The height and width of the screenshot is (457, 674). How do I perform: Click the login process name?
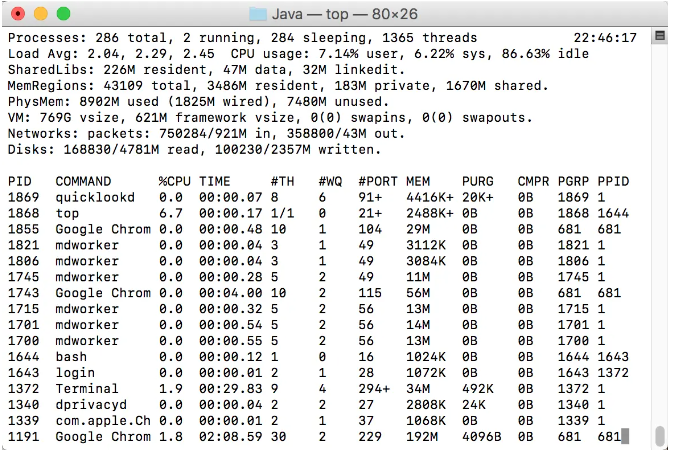pos(75,372)
